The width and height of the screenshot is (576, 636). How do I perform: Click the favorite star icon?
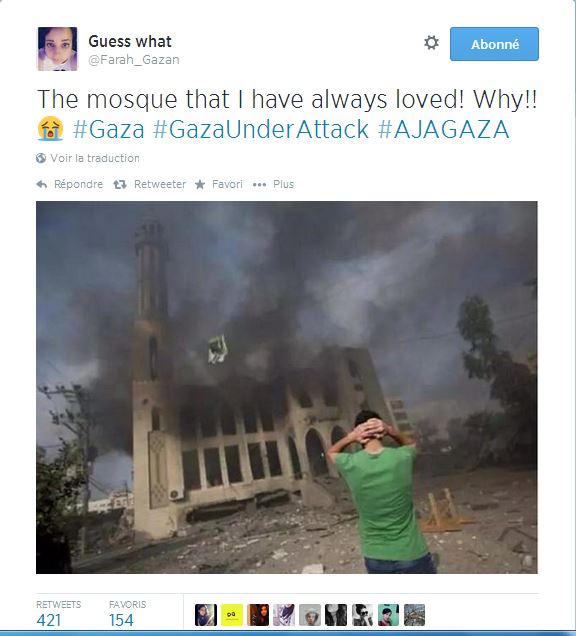point(200,185)
